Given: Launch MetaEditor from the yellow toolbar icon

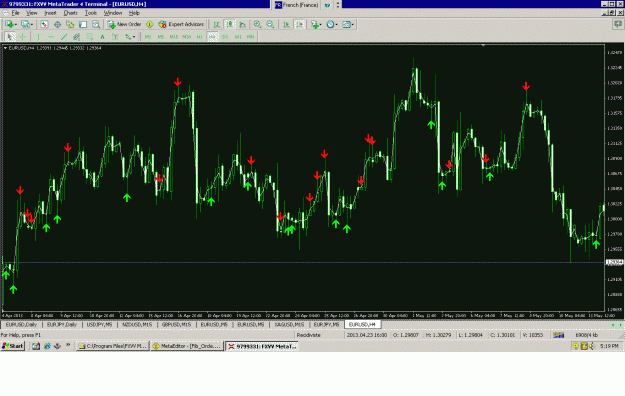Looking at the screenshot, I should click(149, 24).
